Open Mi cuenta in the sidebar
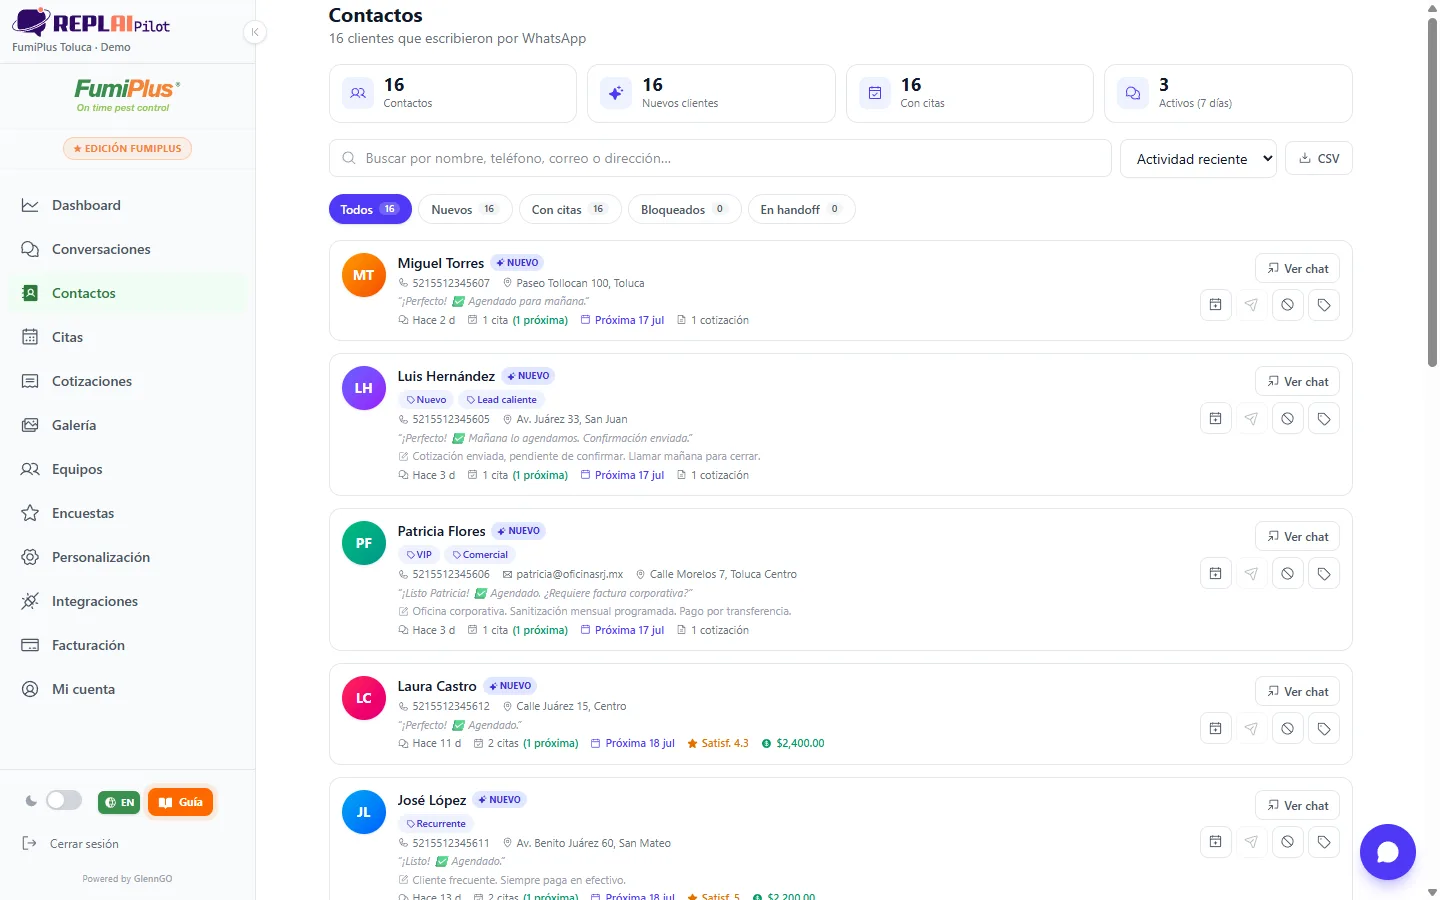Viewport: 1440px width, 900px height. click(x=128, y=689)
